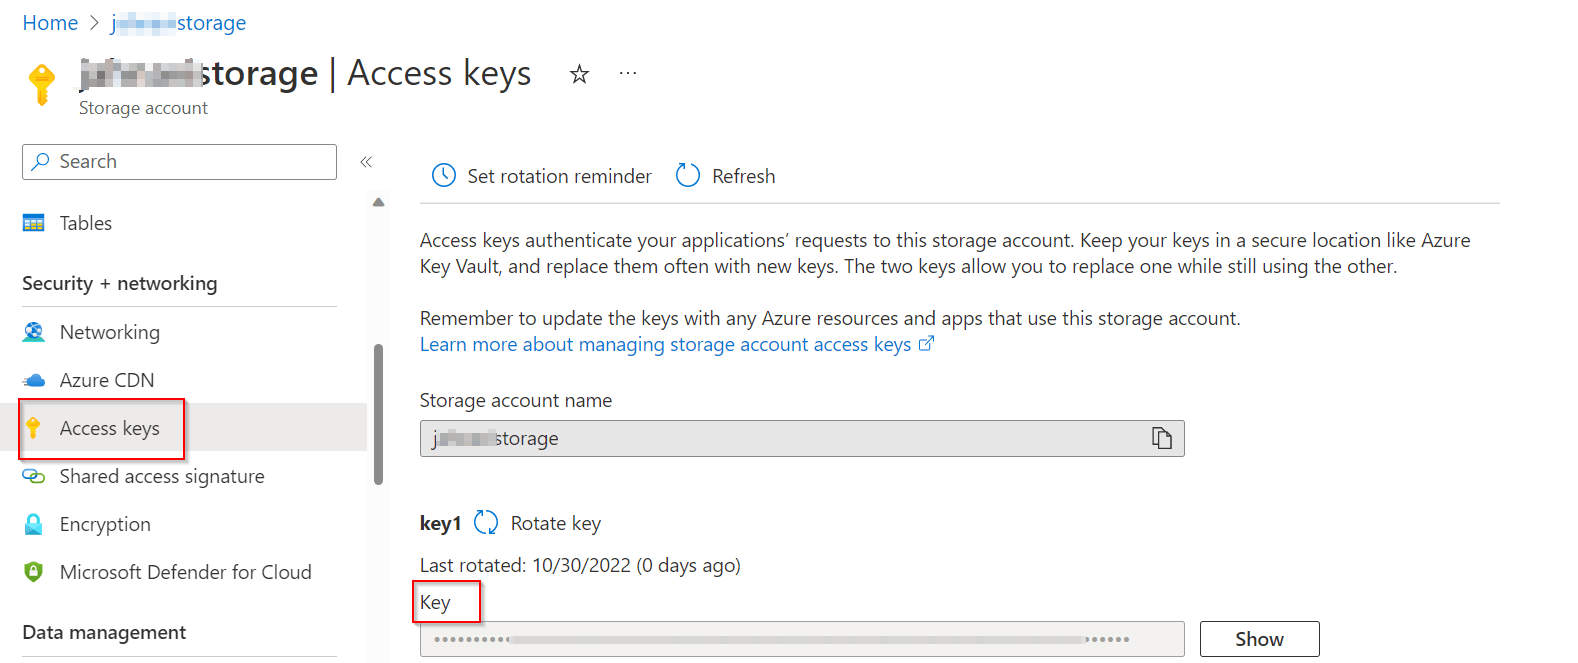Collapse the sidebar with the double chevron
The width and height of the screenshot is (1578, 663).
pyautogui.click(x=366, y=162)
